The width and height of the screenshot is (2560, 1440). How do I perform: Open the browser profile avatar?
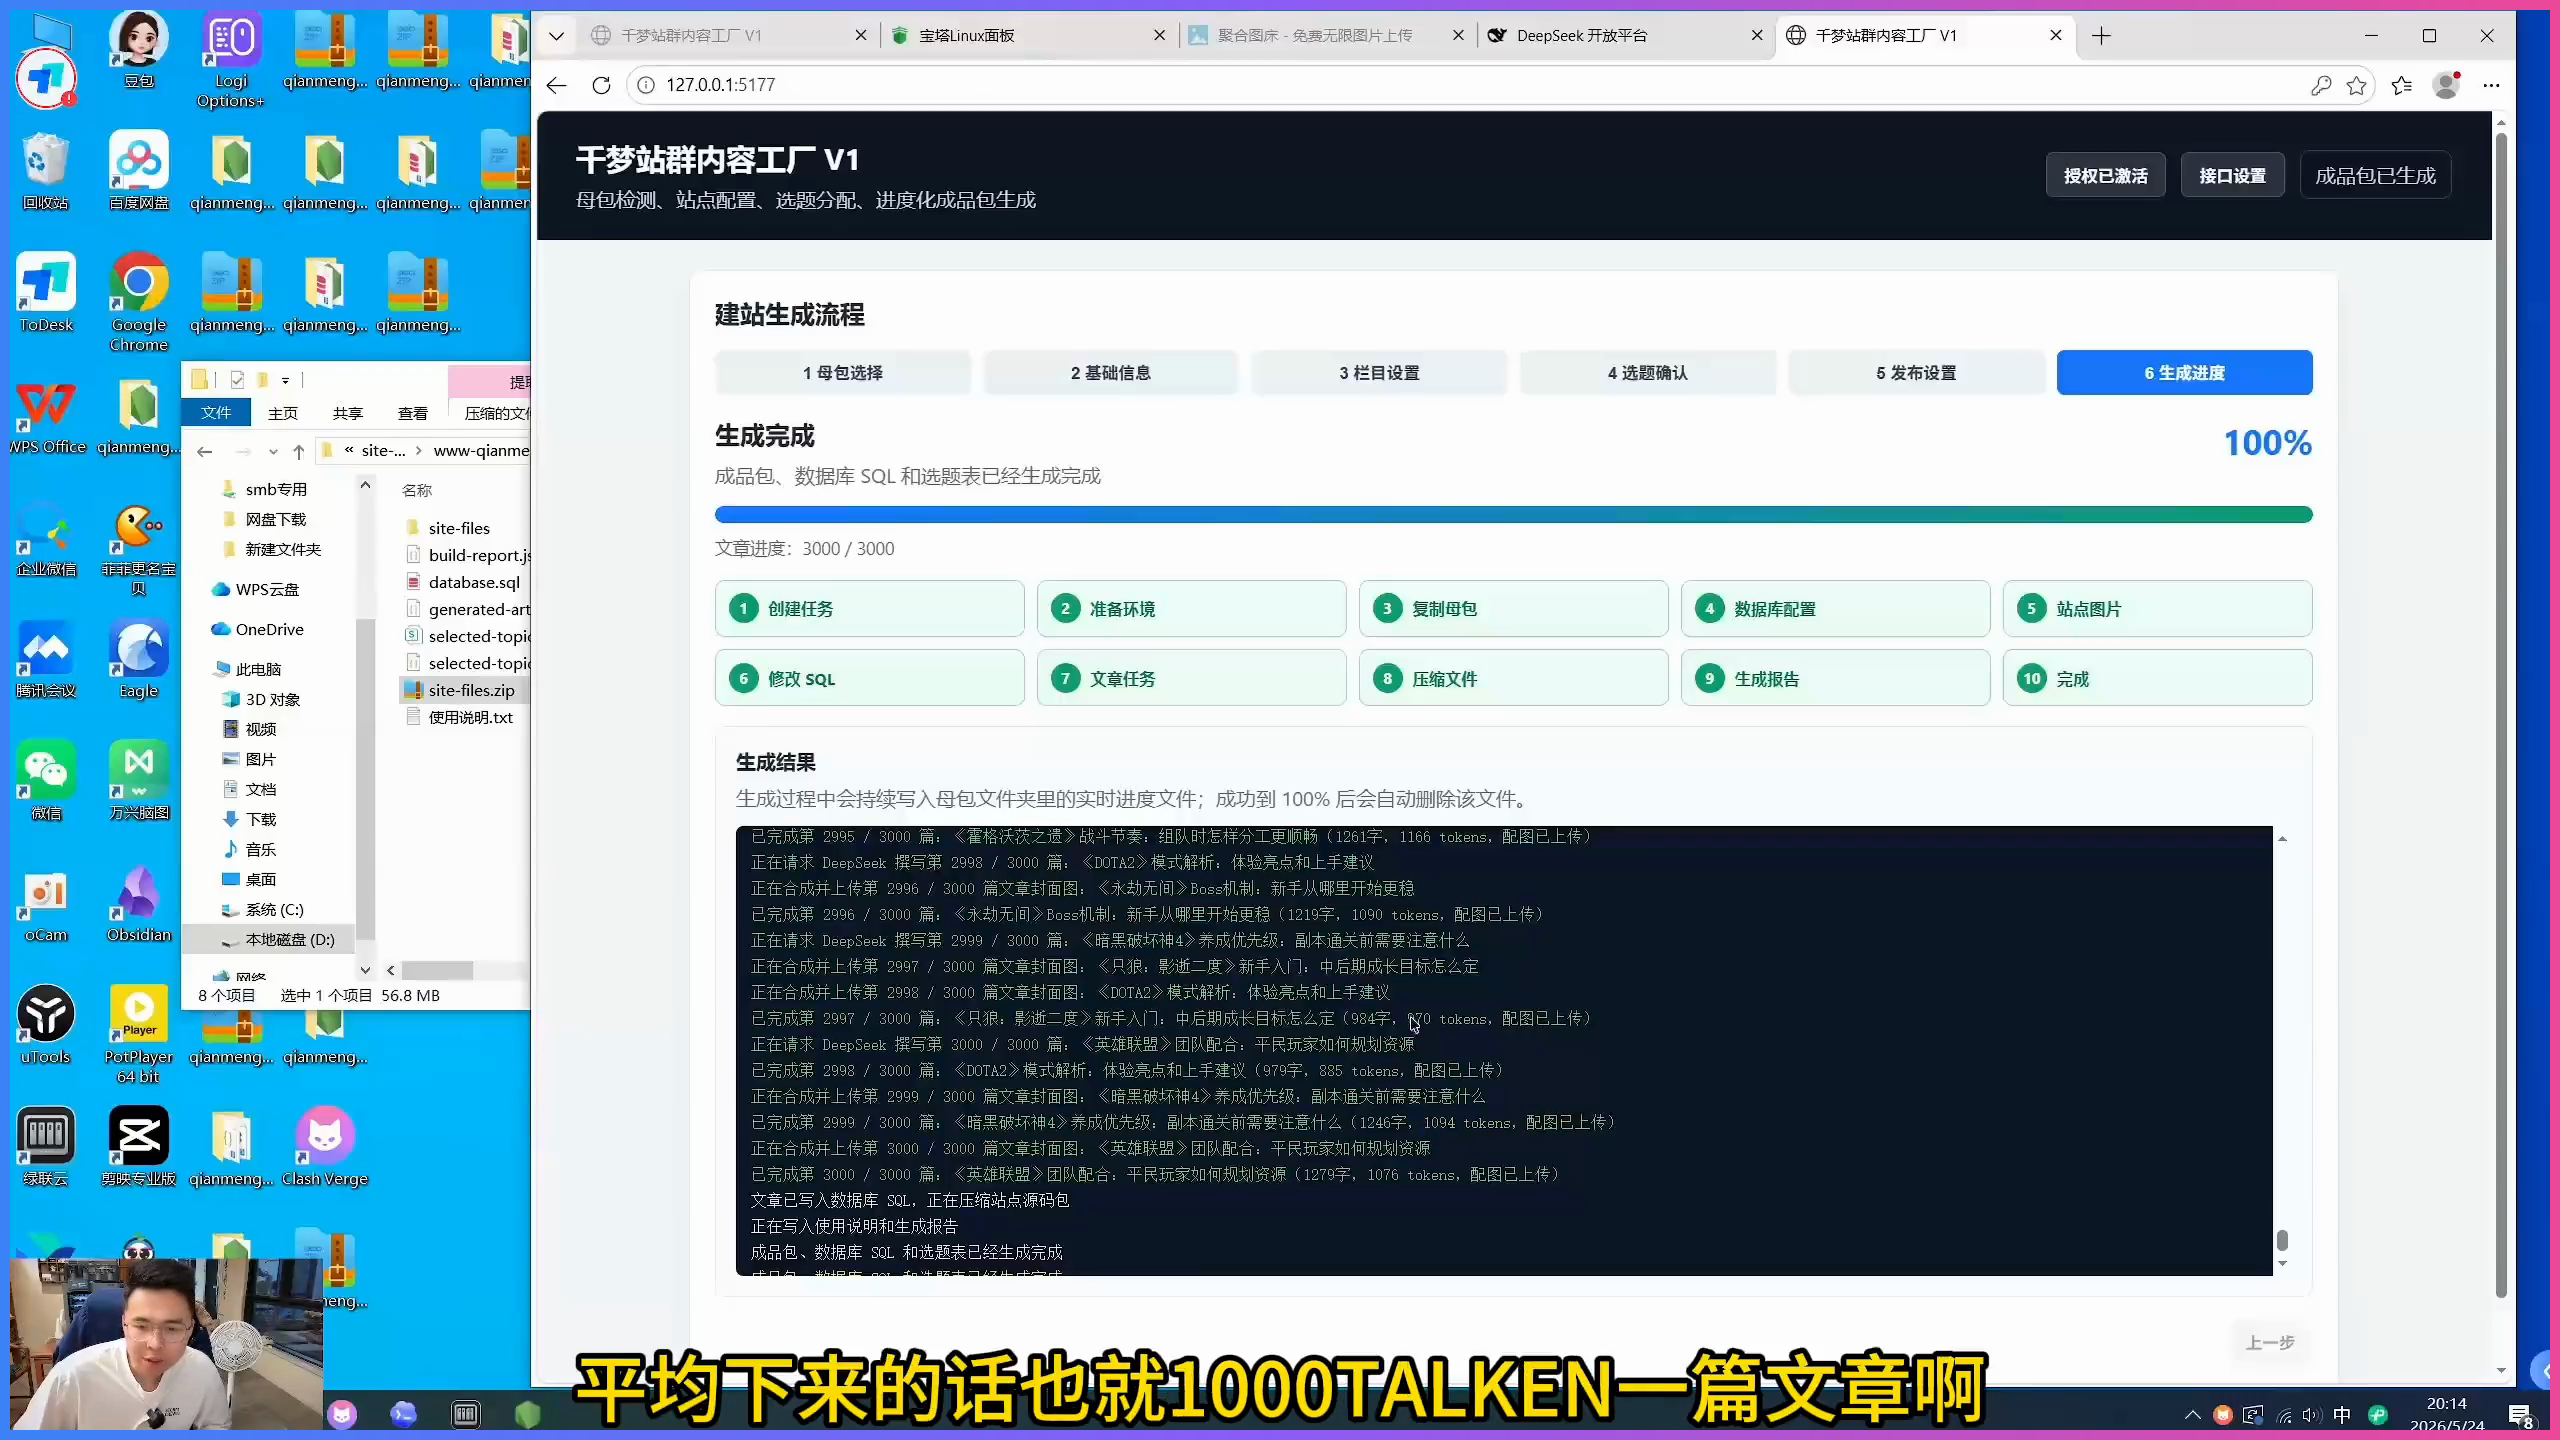pos(2446,85)
